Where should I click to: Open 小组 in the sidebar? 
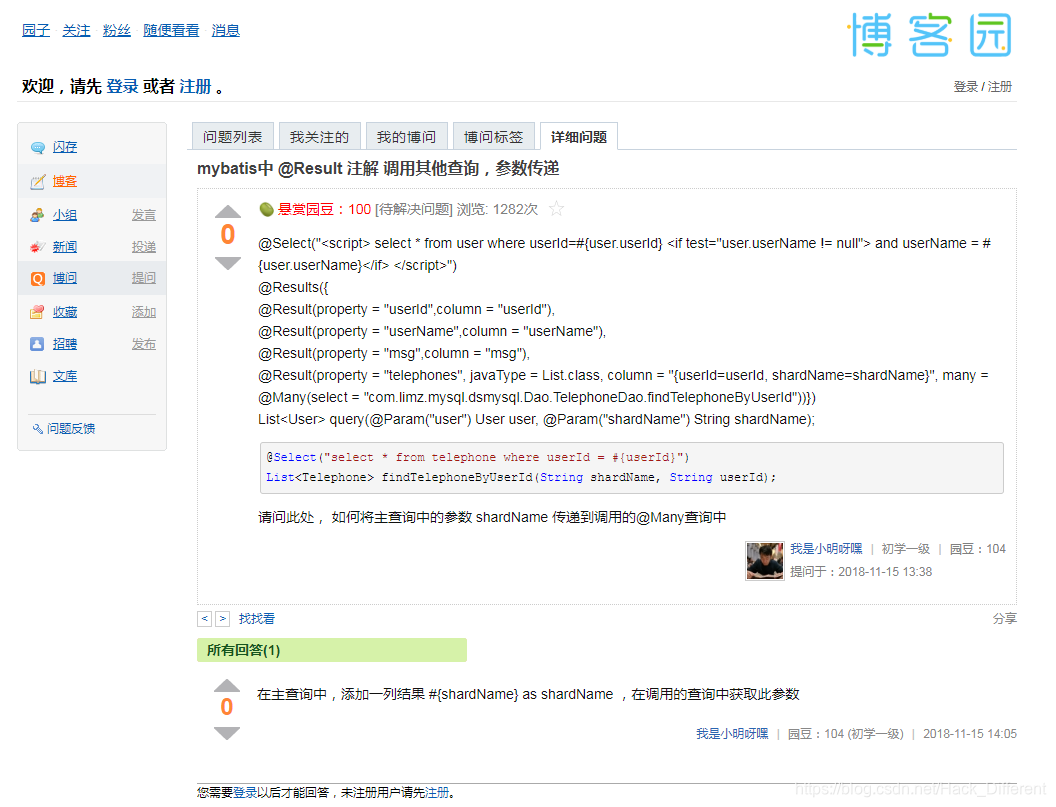pyautogui.click(x=65, y=216)
